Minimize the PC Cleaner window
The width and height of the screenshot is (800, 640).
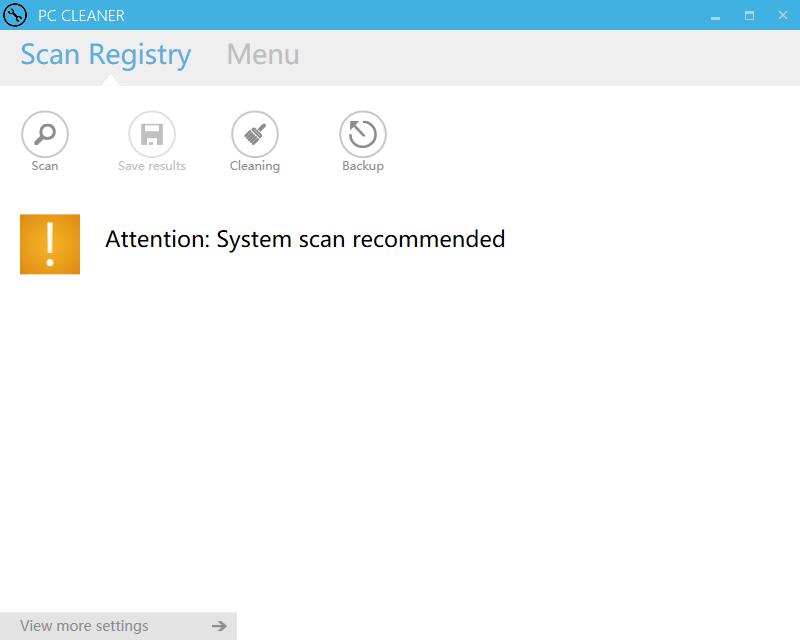pos(715,16)
